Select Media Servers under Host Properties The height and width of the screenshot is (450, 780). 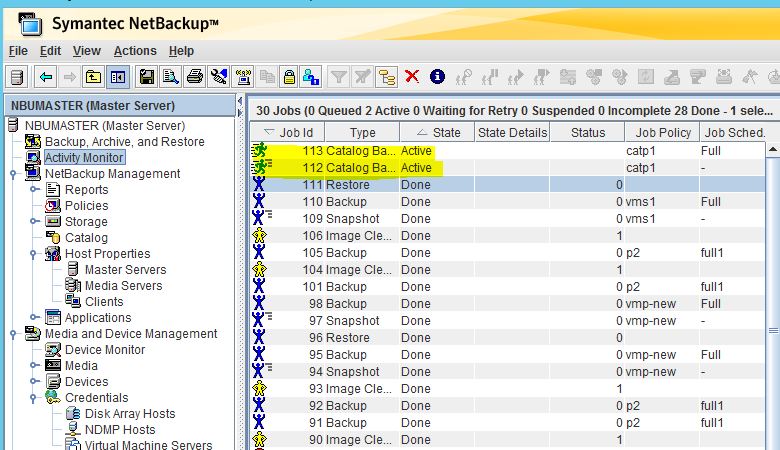123,285
